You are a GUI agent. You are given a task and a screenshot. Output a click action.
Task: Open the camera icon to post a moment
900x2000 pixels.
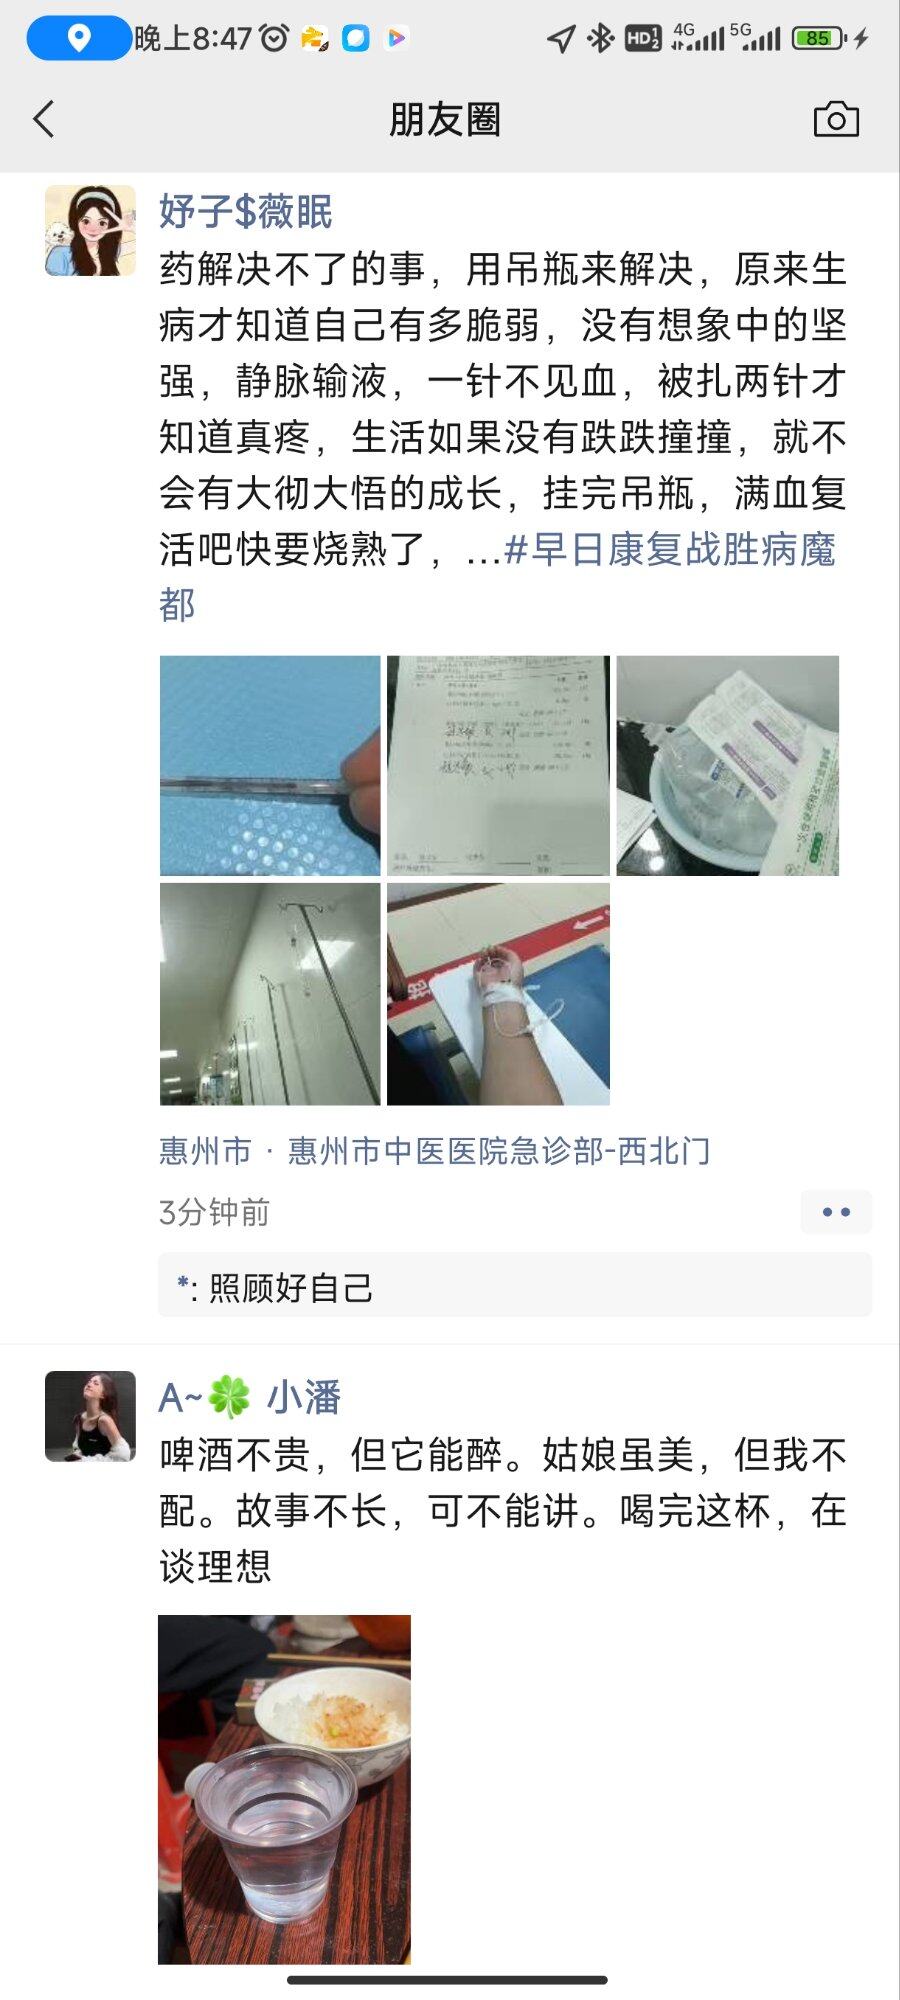(x=836, y=119)
